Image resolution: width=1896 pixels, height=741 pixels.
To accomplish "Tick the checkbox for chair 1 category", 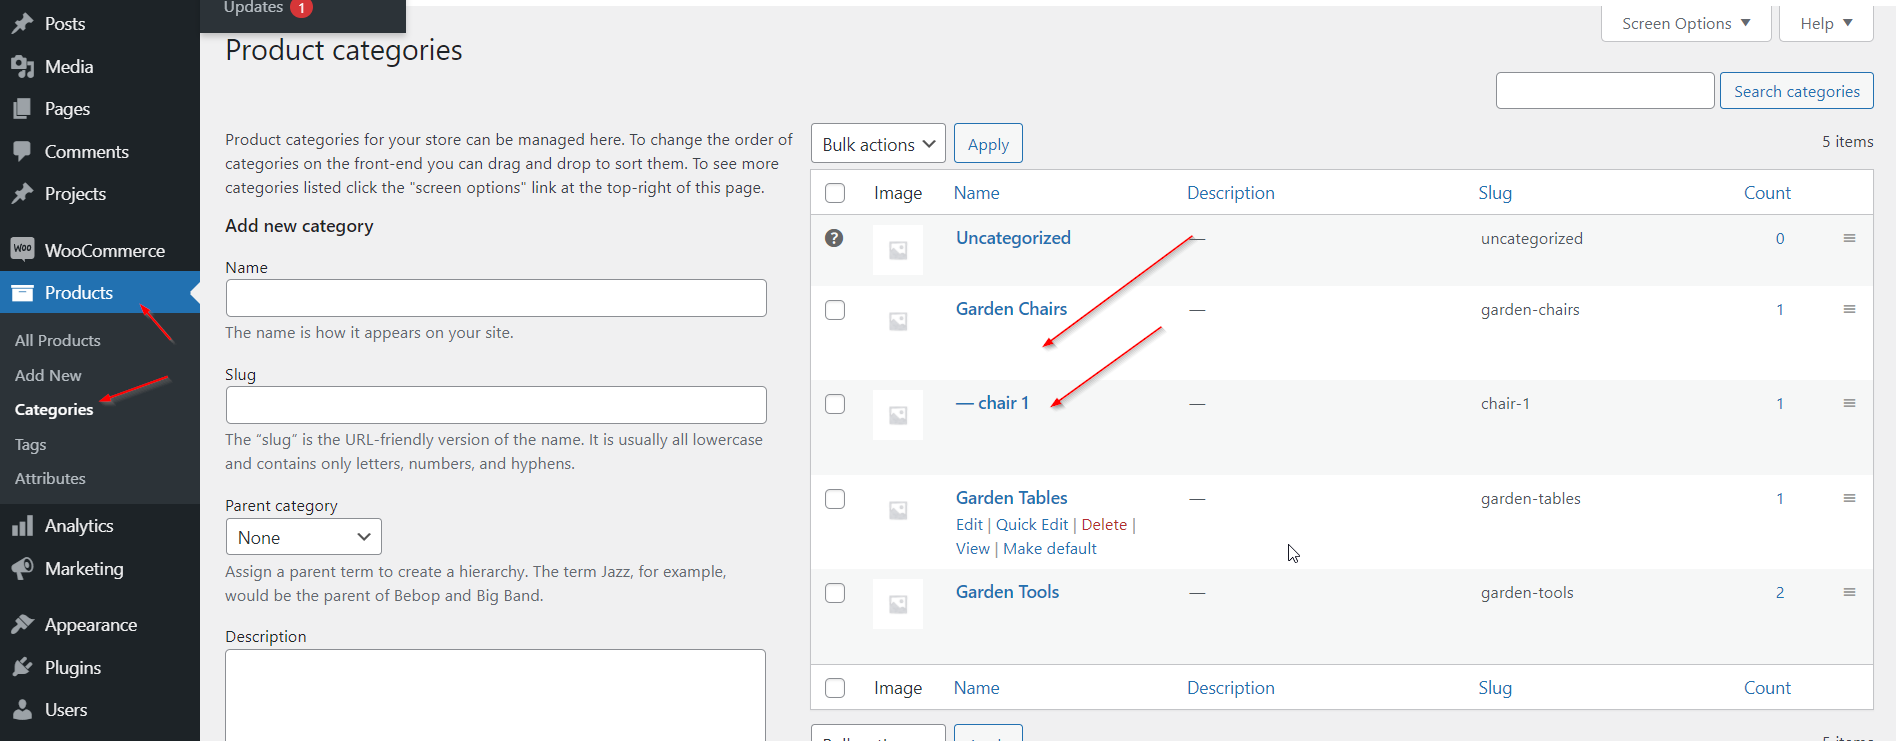I will pyautogui.click(x=835, y=404).
